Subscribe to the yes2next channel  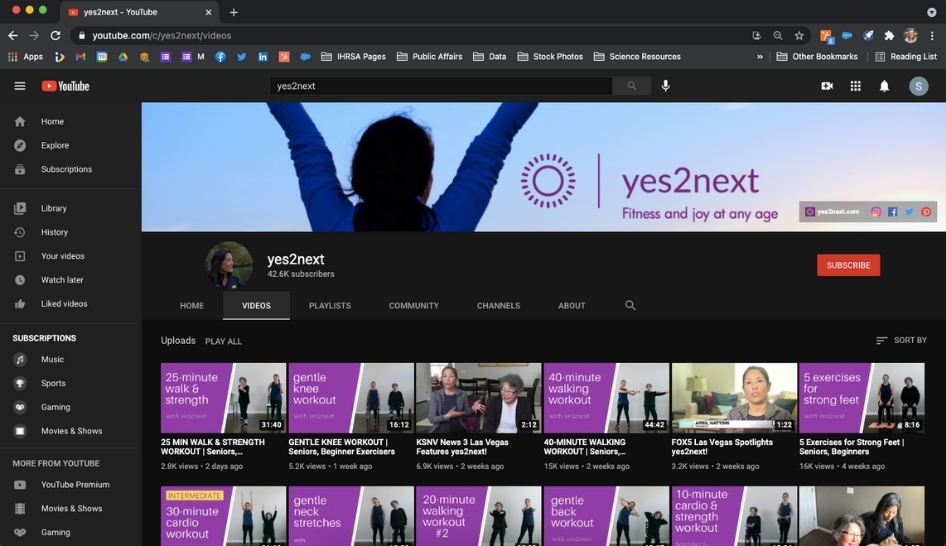pyautogui.click(x=848, y=265)
